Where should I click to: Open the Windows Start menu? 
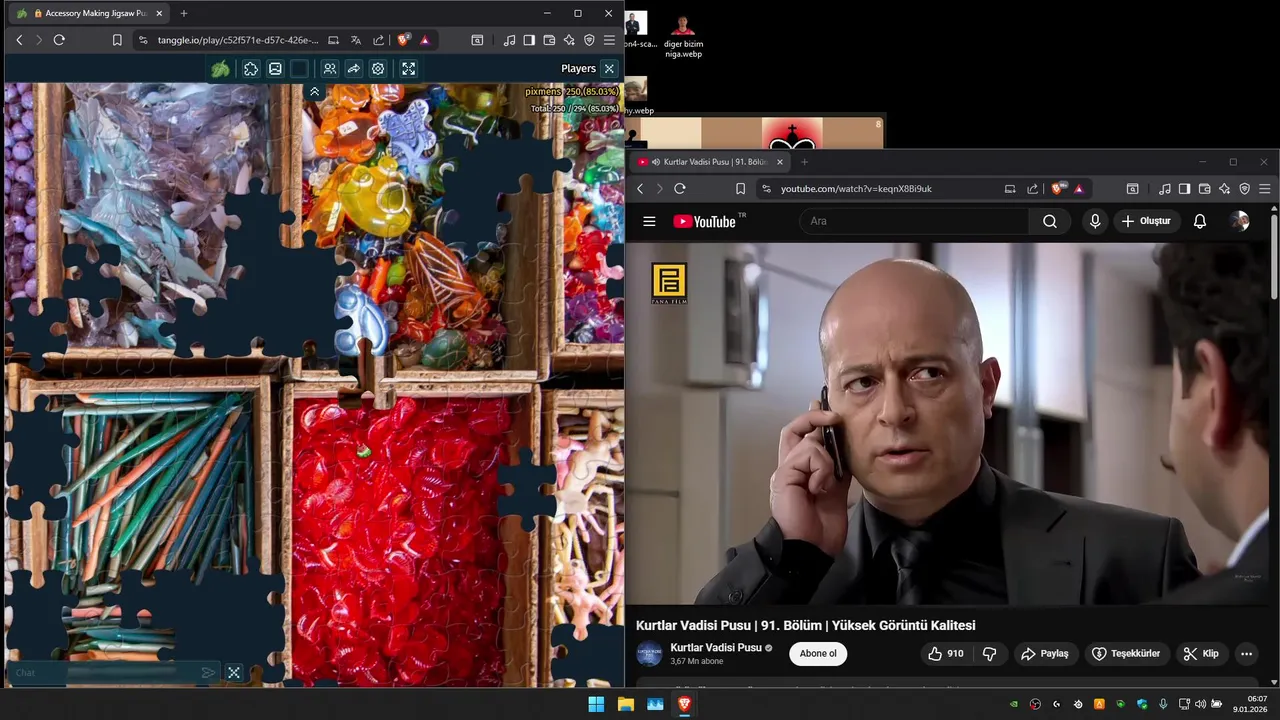click(x=596, y=704)
